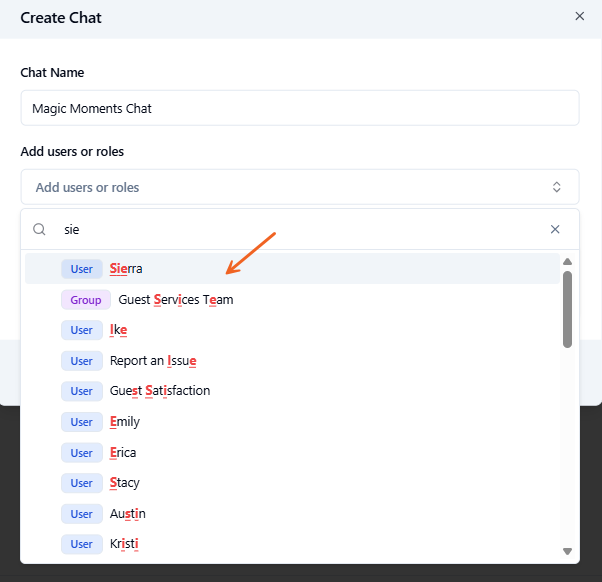Viewport: 602px width, 582px height.
Task: Click the scrollbar up arrow
Action: click(567, 262)
